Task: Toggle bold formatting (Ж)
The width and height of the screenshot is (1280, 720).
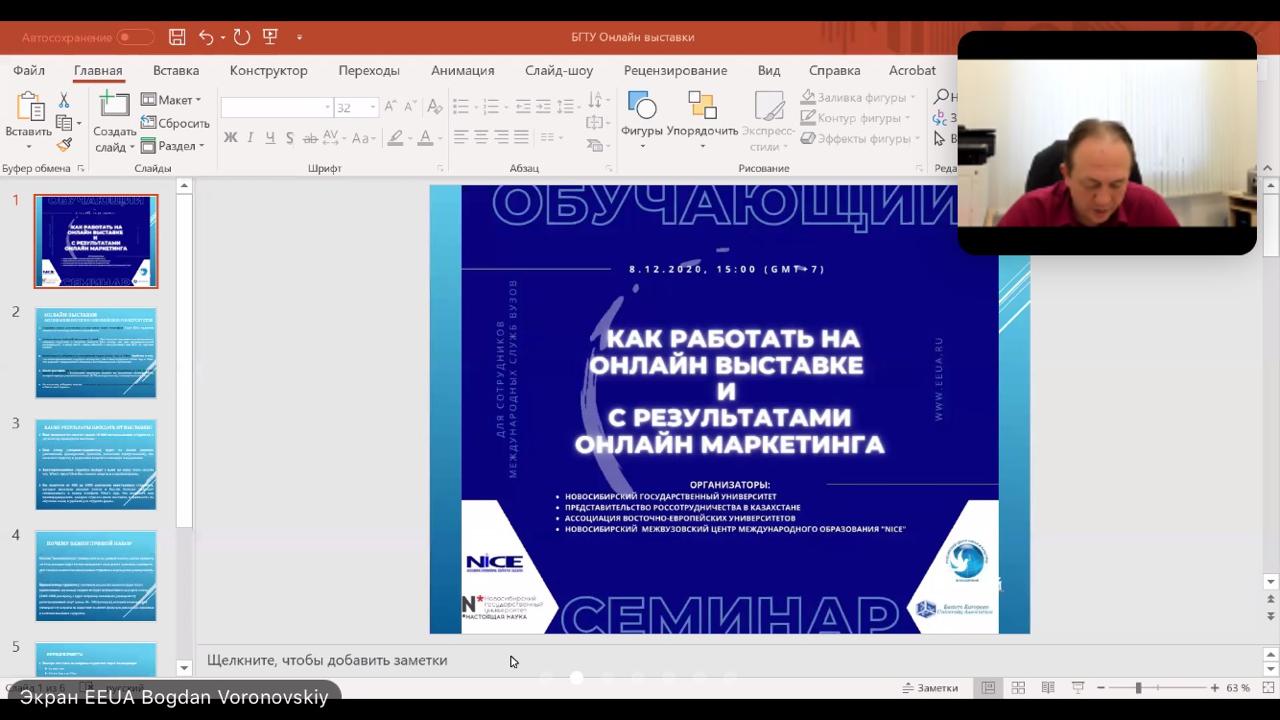Action: pyautogui.click(x=230, y=138)
